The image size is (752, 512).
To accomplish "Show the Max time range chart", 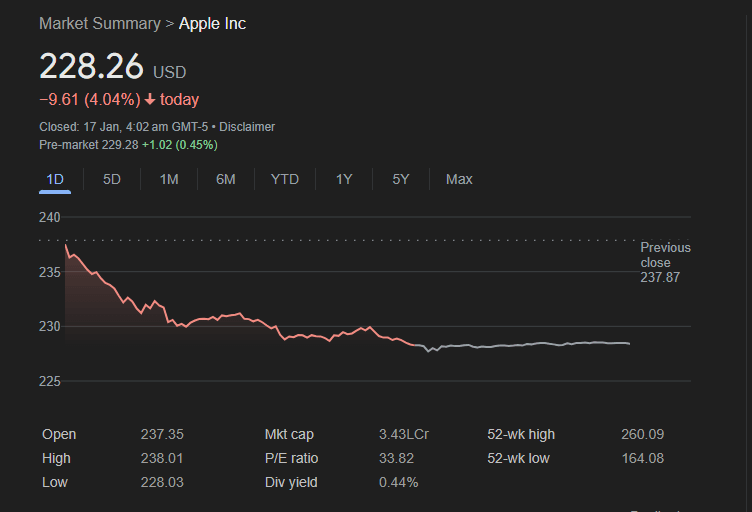I will pyautogui.click(x=459, y=179).
